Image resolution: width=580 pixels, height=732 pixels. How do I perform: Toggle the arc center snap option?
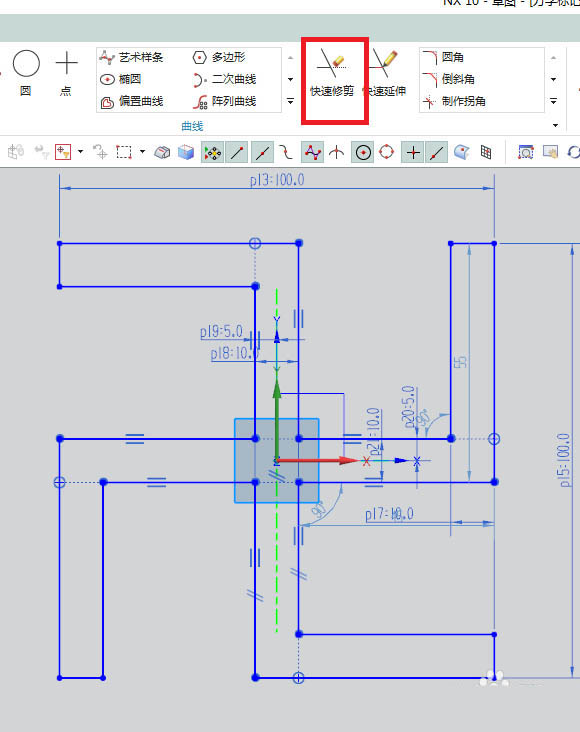363,152
